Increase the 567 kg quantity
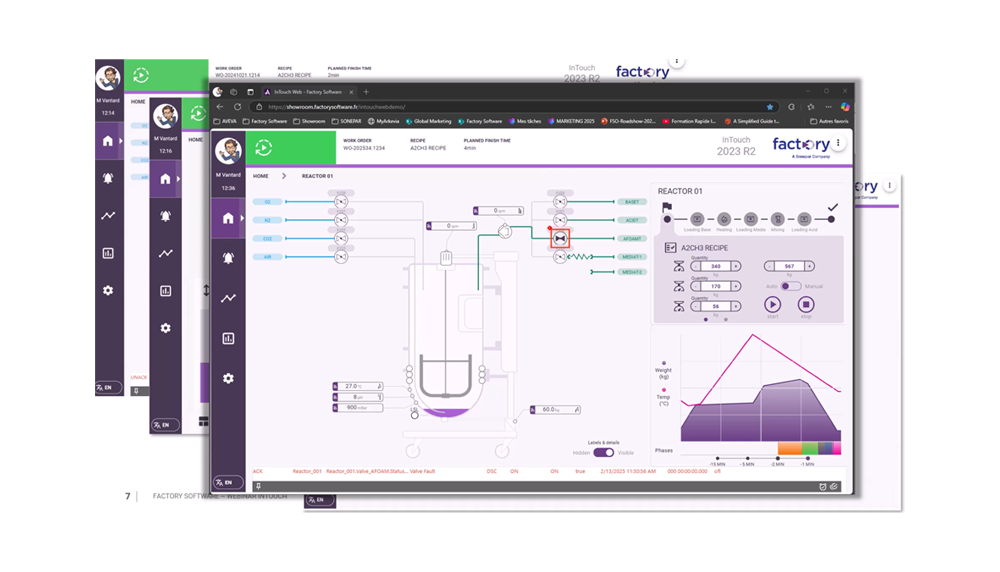This screenshot has height=572, width=1000. click(809, 267)
